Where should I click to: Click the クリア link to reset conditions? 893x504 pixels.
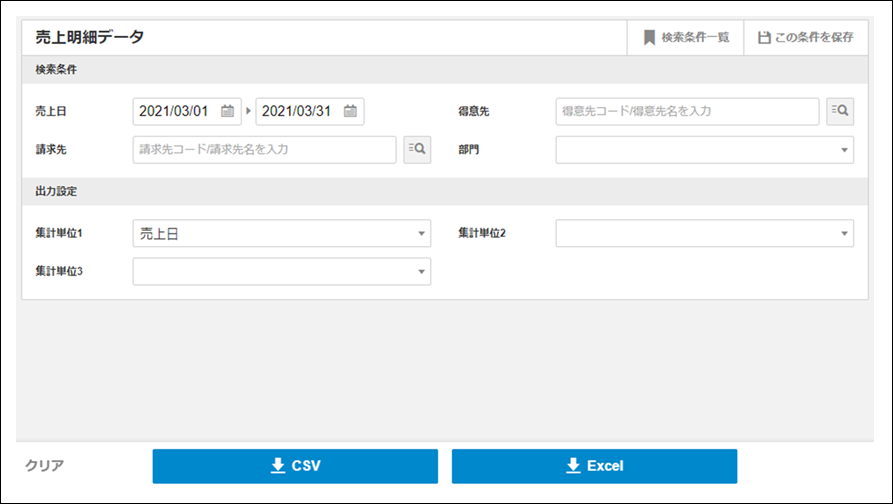pyautogui.click(x=45, y=466)
